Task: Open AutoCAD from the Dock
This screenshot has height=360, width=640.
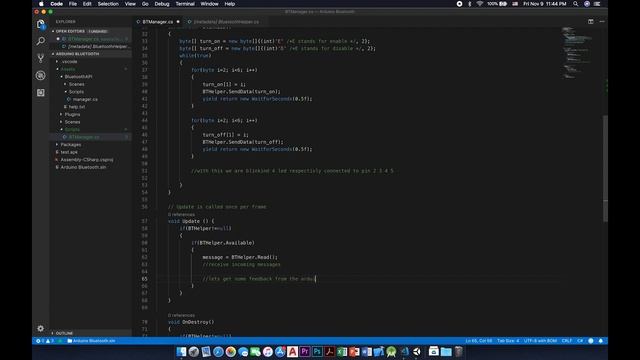Action: pos(292,351)
